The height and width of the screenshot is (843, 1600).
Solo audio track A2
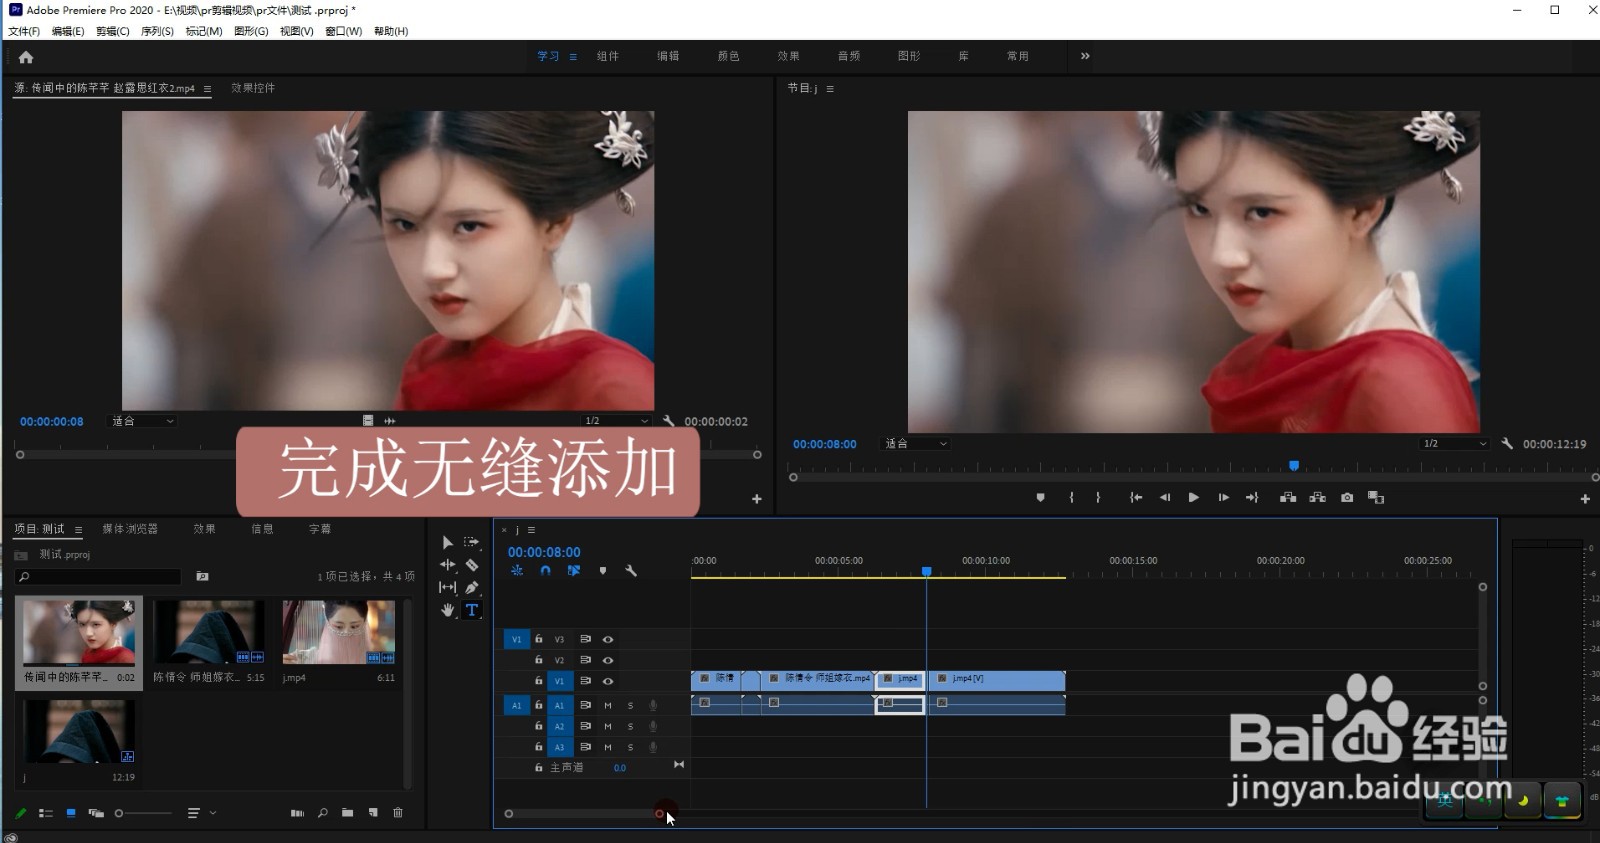[x=630, y=726]
